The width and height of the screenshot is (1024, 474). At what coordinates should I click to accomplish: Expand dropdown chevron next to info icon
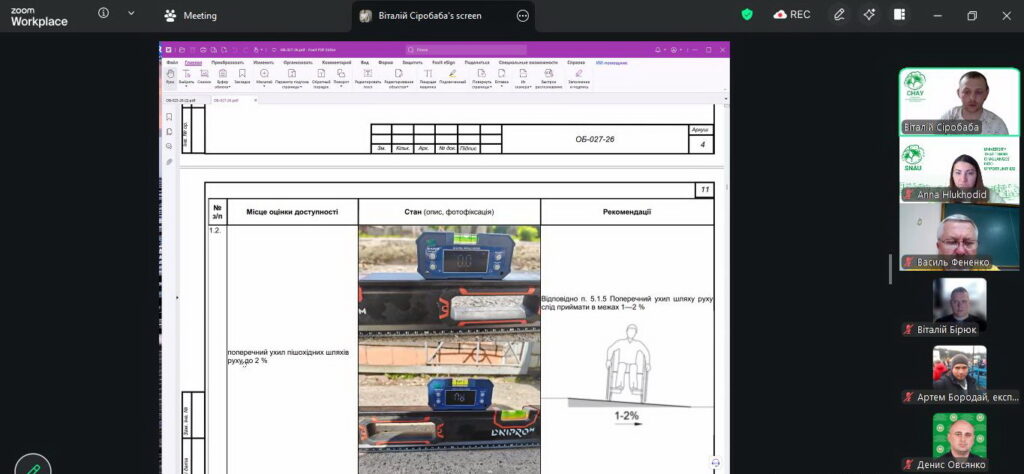[131, 13]
